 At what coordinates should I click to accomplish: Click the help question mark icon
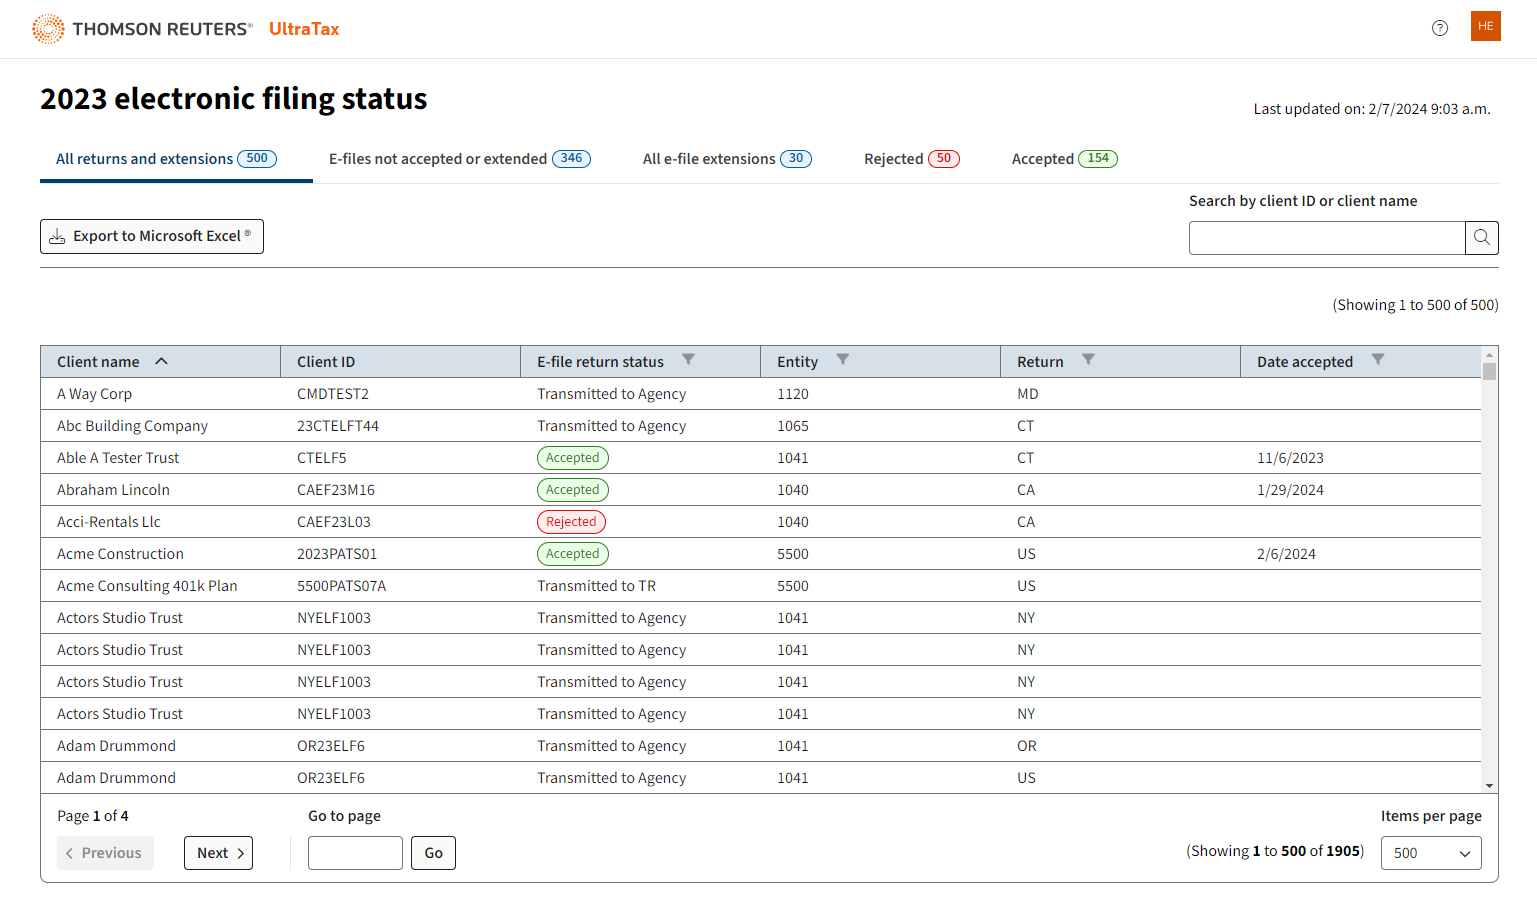coord(1439,28)
